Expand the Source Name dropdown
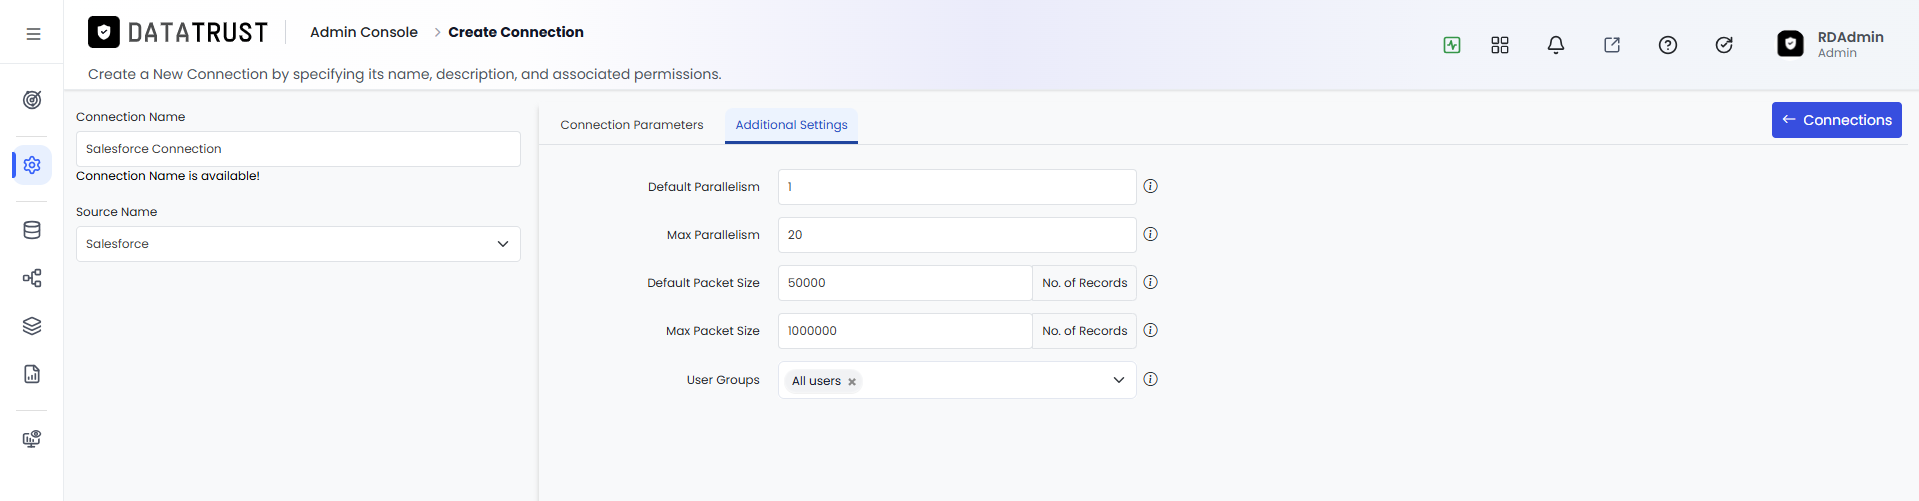Image resolution: width=1919 pixels, height=501 pixels. (503, 244)
